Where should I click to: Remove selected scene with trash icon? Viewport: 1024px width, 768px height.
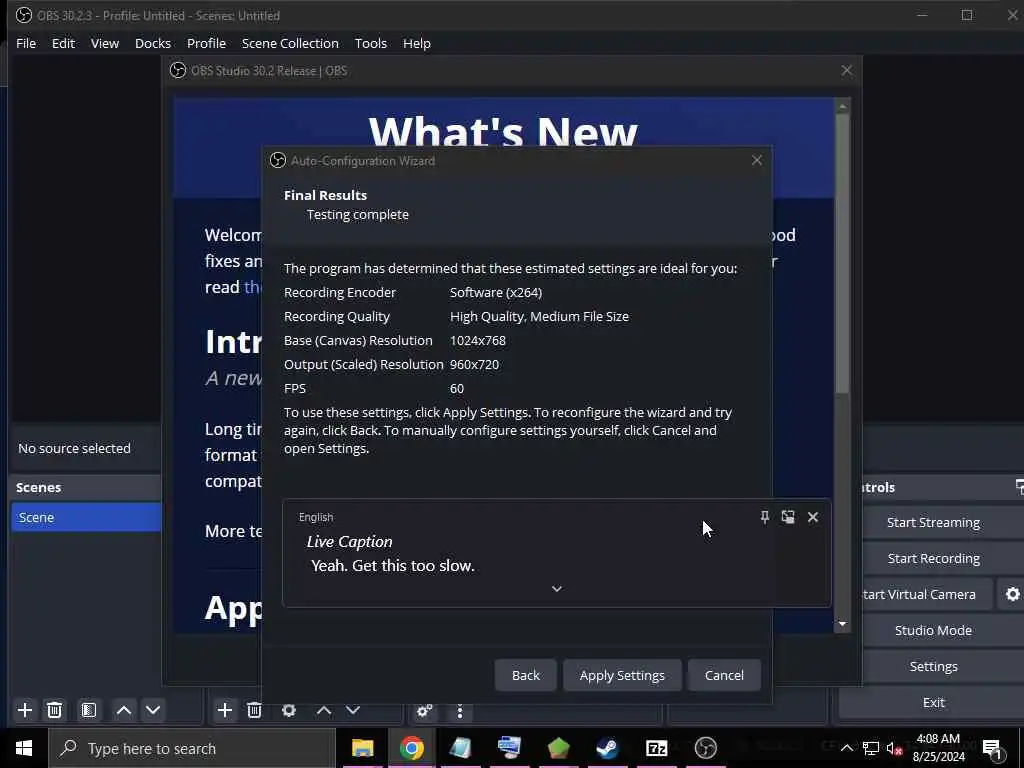point(55,710)
